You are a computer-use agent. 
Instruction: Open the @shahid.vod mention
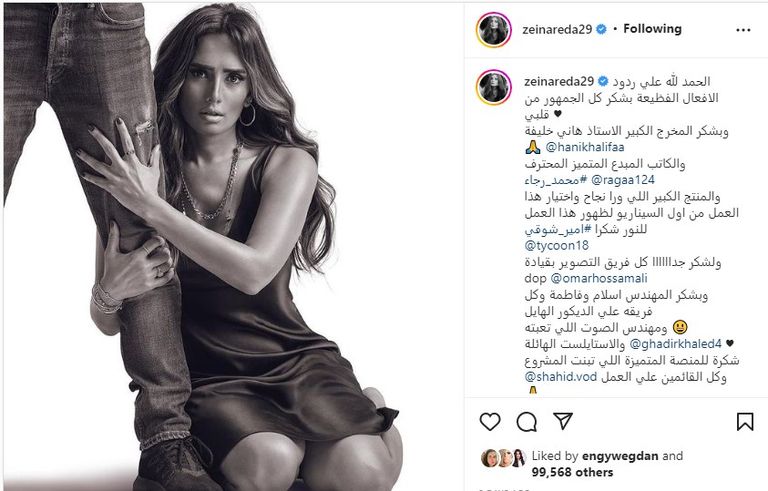pos(561,377)
